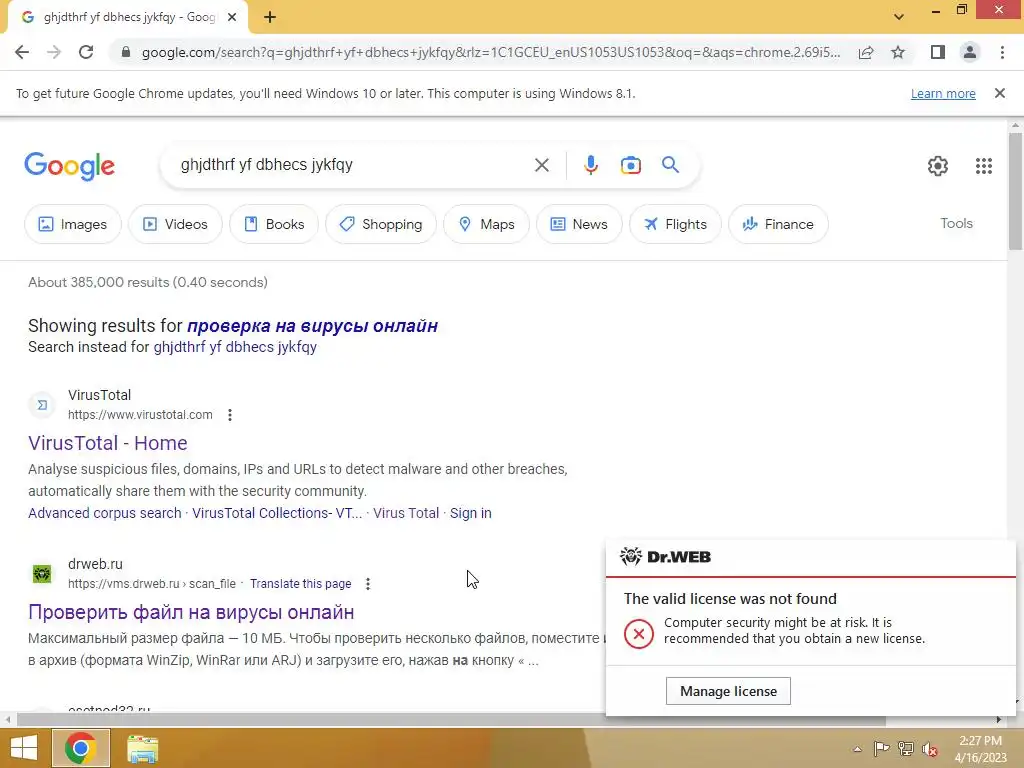This screenshot has height=768, width=1024.
Task: Open Learn more about Chrome updates
Action: coord(943,93)
